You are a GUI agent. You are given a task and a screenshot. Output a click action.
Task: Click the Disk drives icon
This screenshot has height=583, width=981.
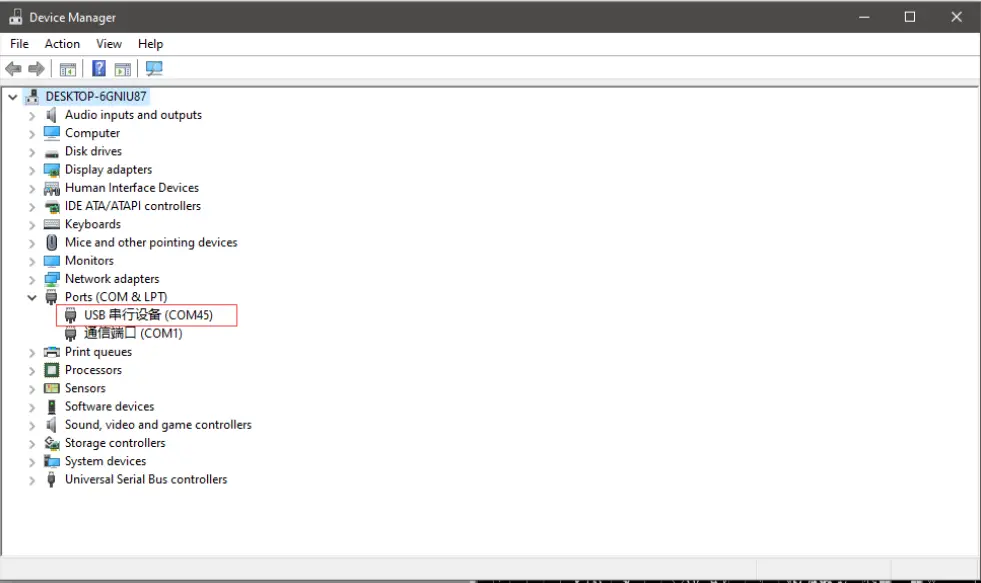tap(51, 152)
